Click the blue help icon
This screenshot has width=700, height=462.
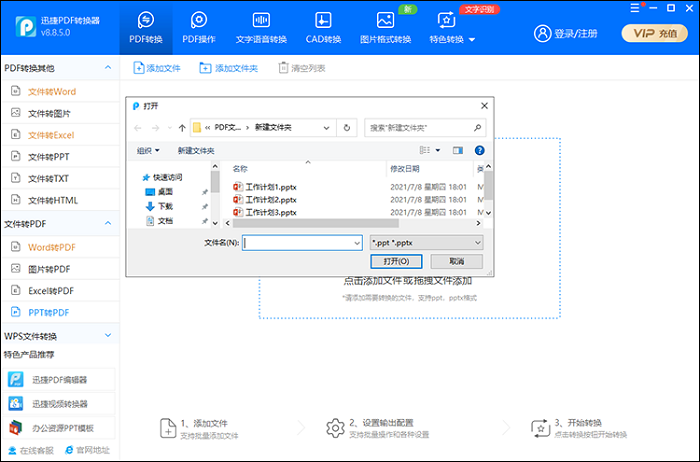479,150
